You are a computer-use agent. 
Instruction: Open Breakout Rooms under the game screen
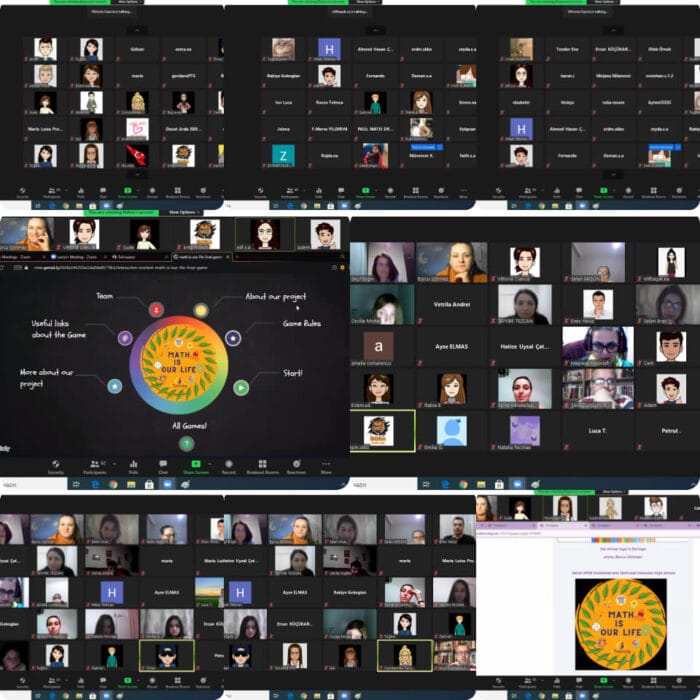[262, 466]
